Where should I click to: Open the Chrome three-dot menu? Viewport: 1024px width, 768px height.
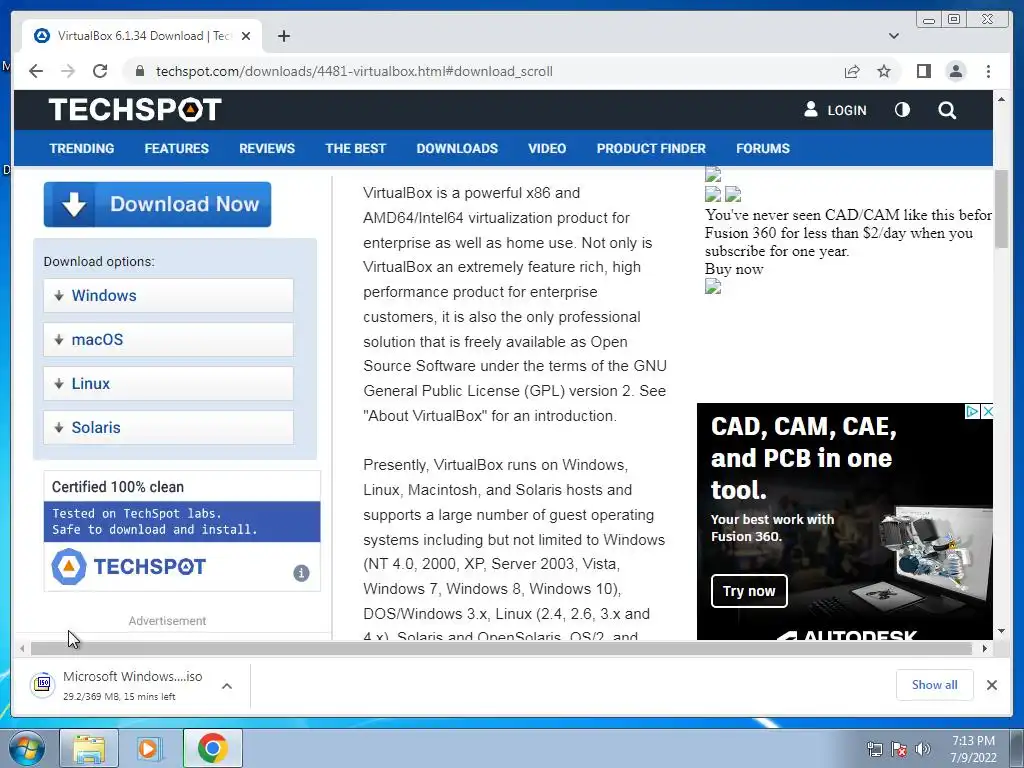[988, 71]
